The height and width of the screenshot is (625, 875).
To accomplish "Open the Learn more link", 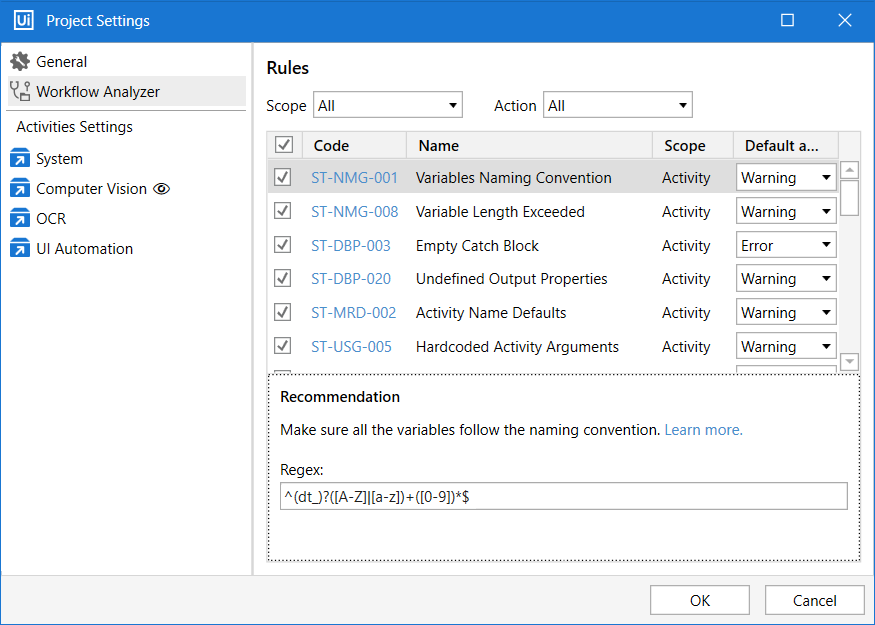I will tap(703, 429).
